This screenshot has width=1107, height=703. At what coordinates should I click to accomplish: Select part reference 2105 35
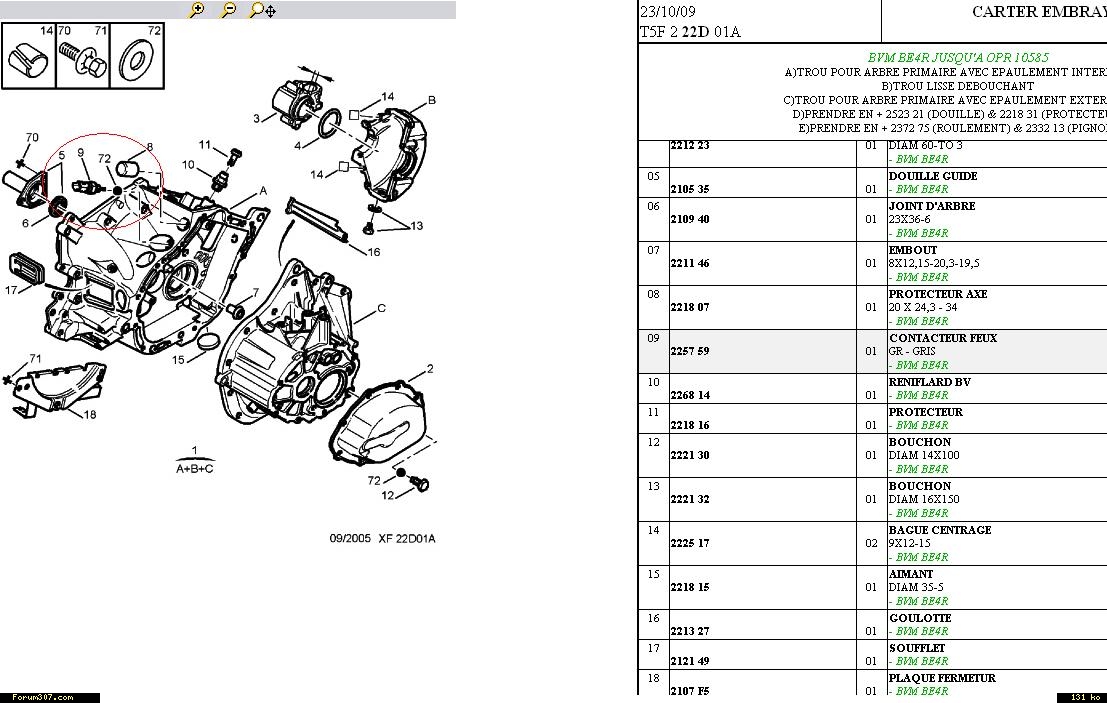point(690,189)
